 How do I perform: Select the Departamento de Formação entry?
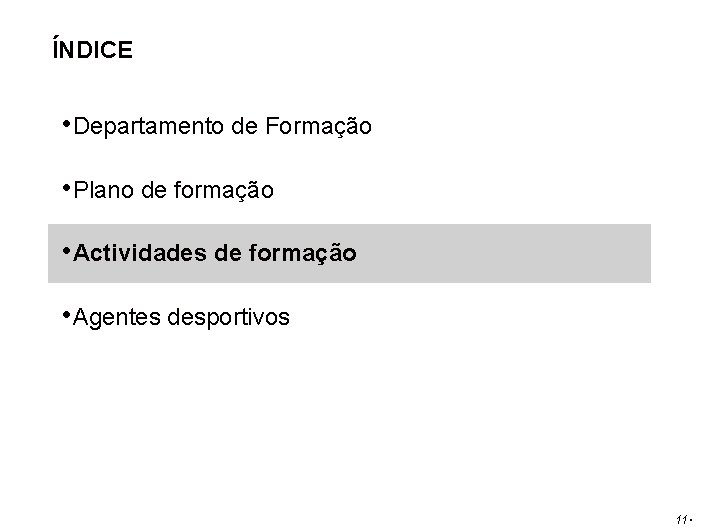coord(222,126)
